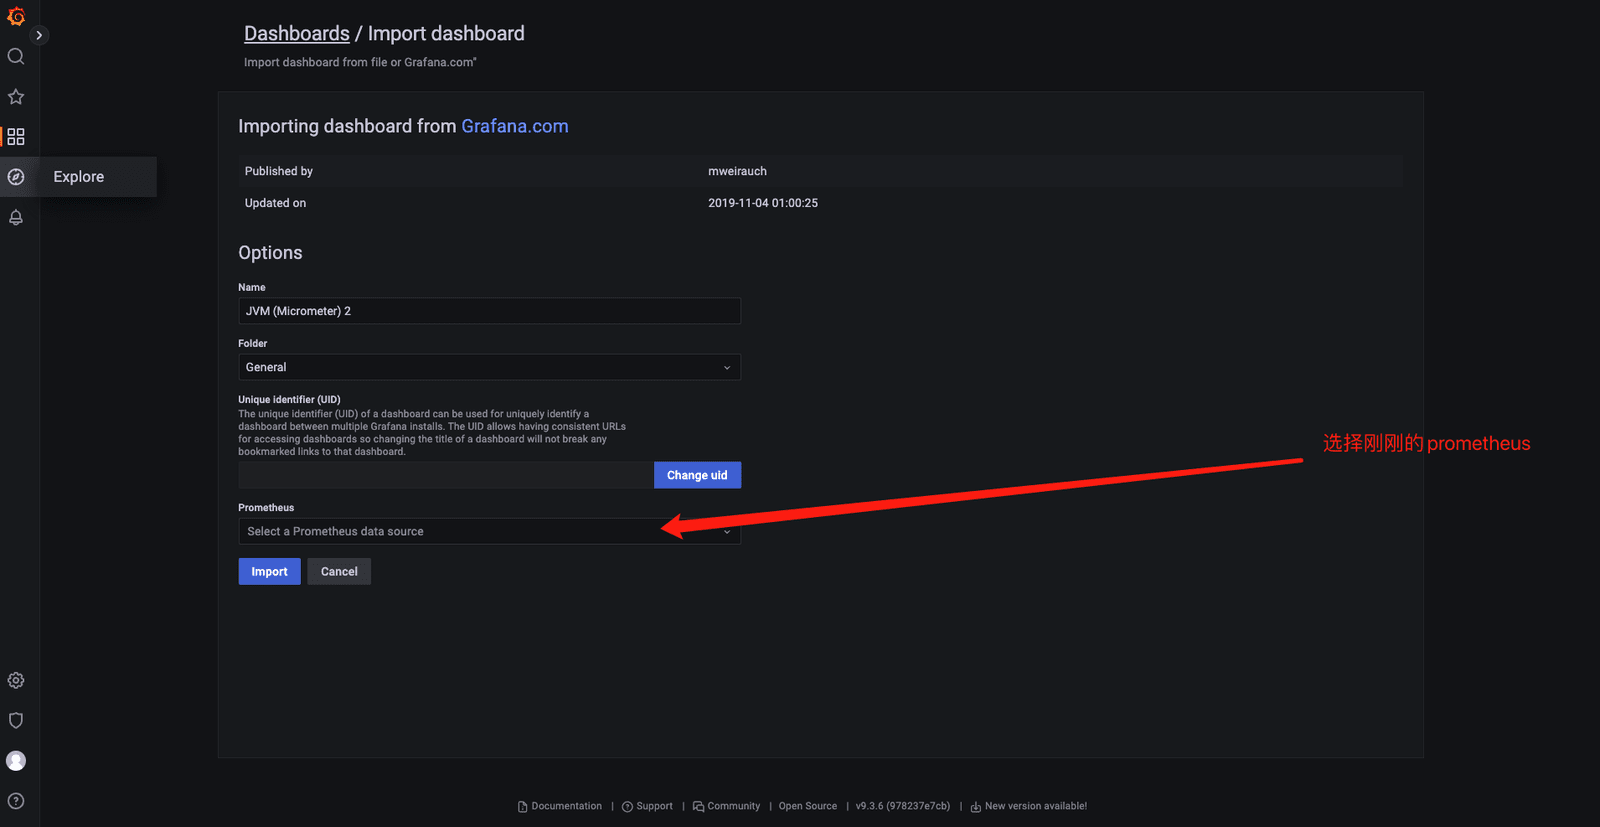Image resolution: width=1600 pixels, height=827 pixels.
Task: Open the Dashboards grid icon
Action: (x=16, y=137)
